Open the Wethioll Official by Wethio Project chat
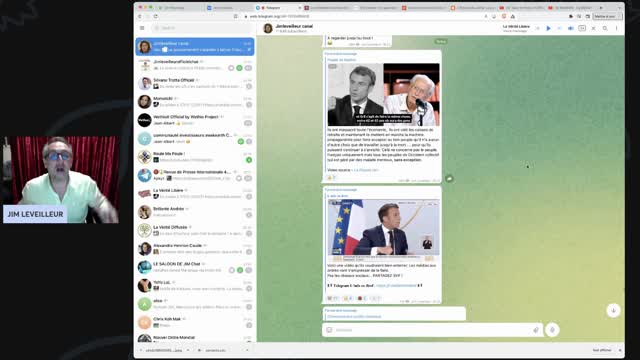 click(195, 120)
